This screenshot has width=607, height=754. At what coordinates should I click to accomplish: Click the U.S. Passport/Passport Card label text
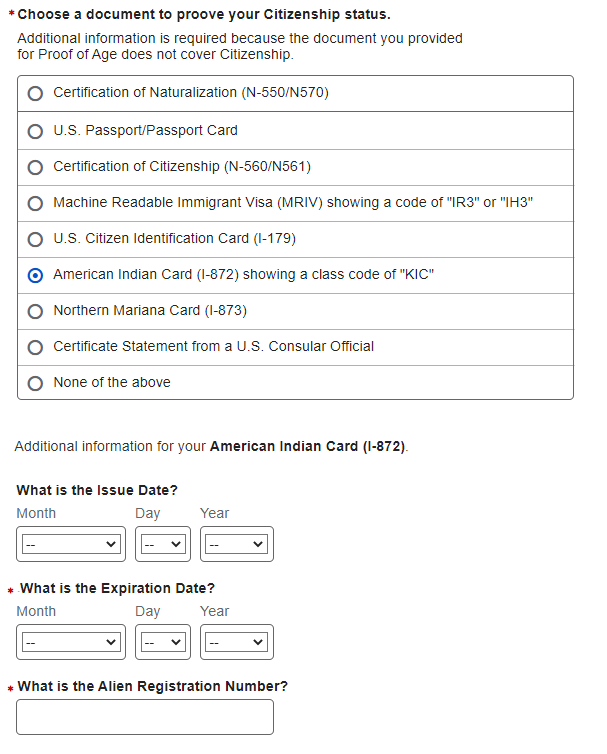point(145,130)
